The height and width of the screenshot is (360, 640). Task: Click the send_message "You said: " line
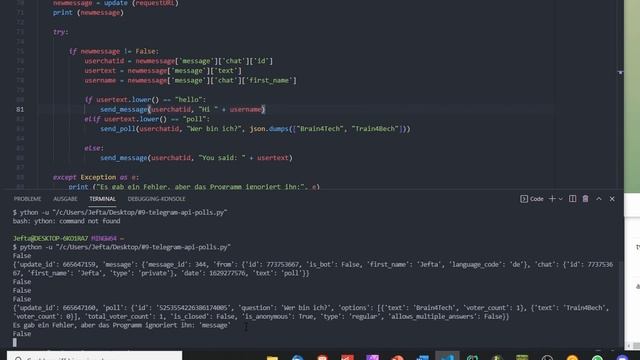click(x=196, y=158)
